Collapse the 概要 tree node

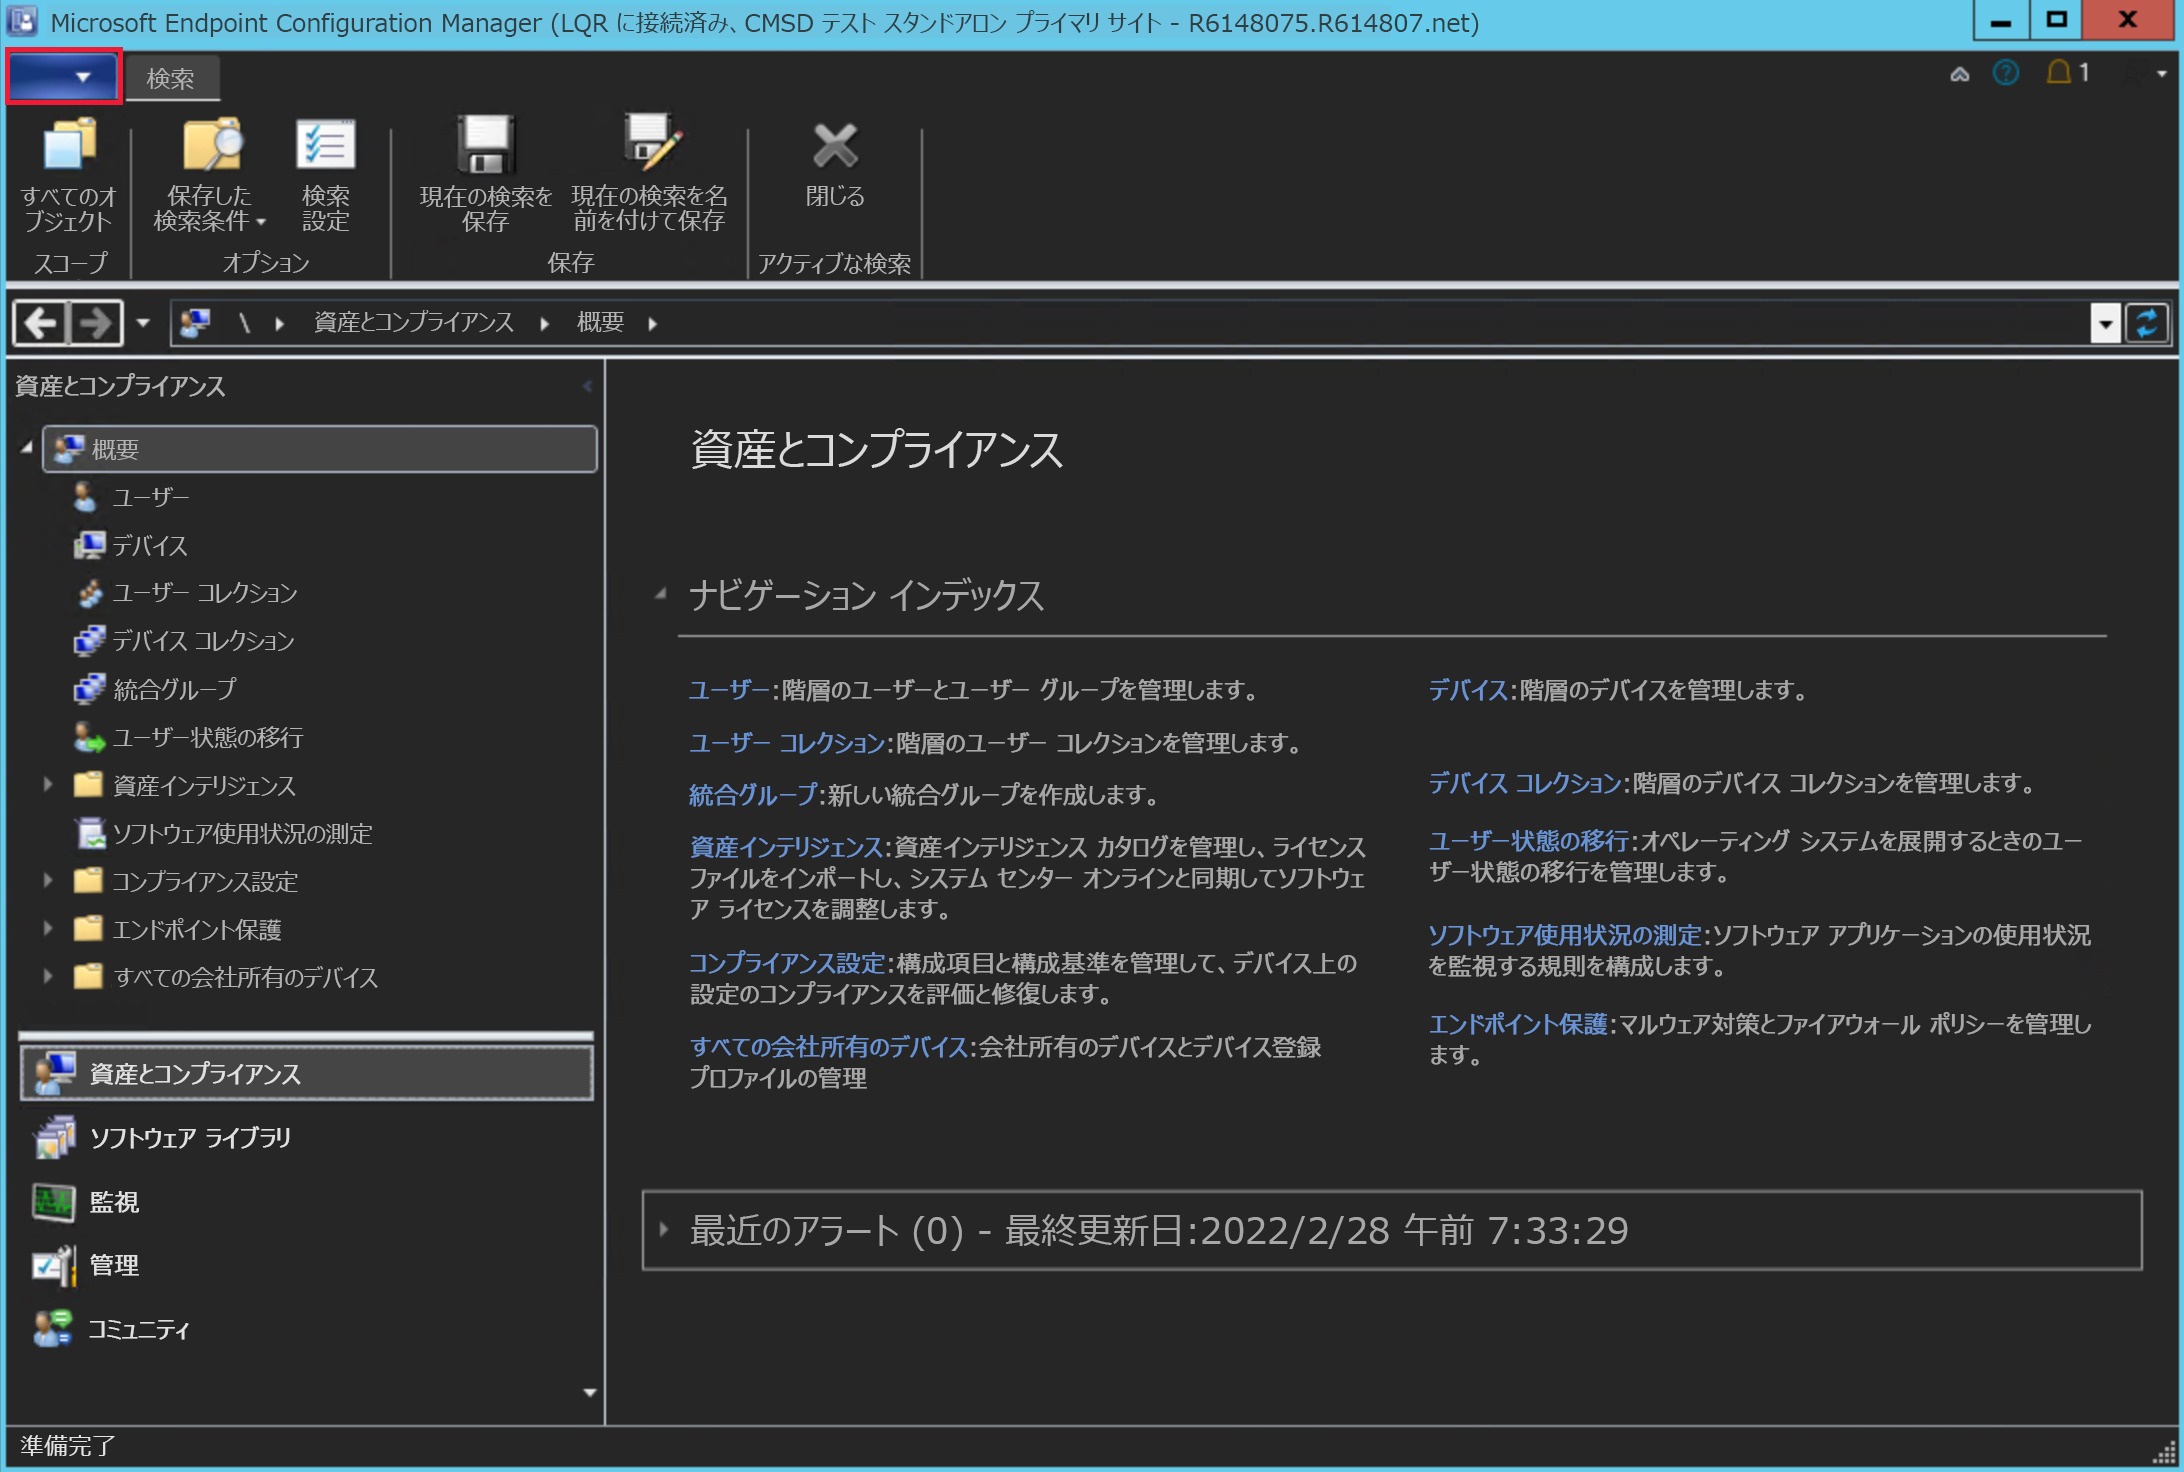(x=27, y=449)
